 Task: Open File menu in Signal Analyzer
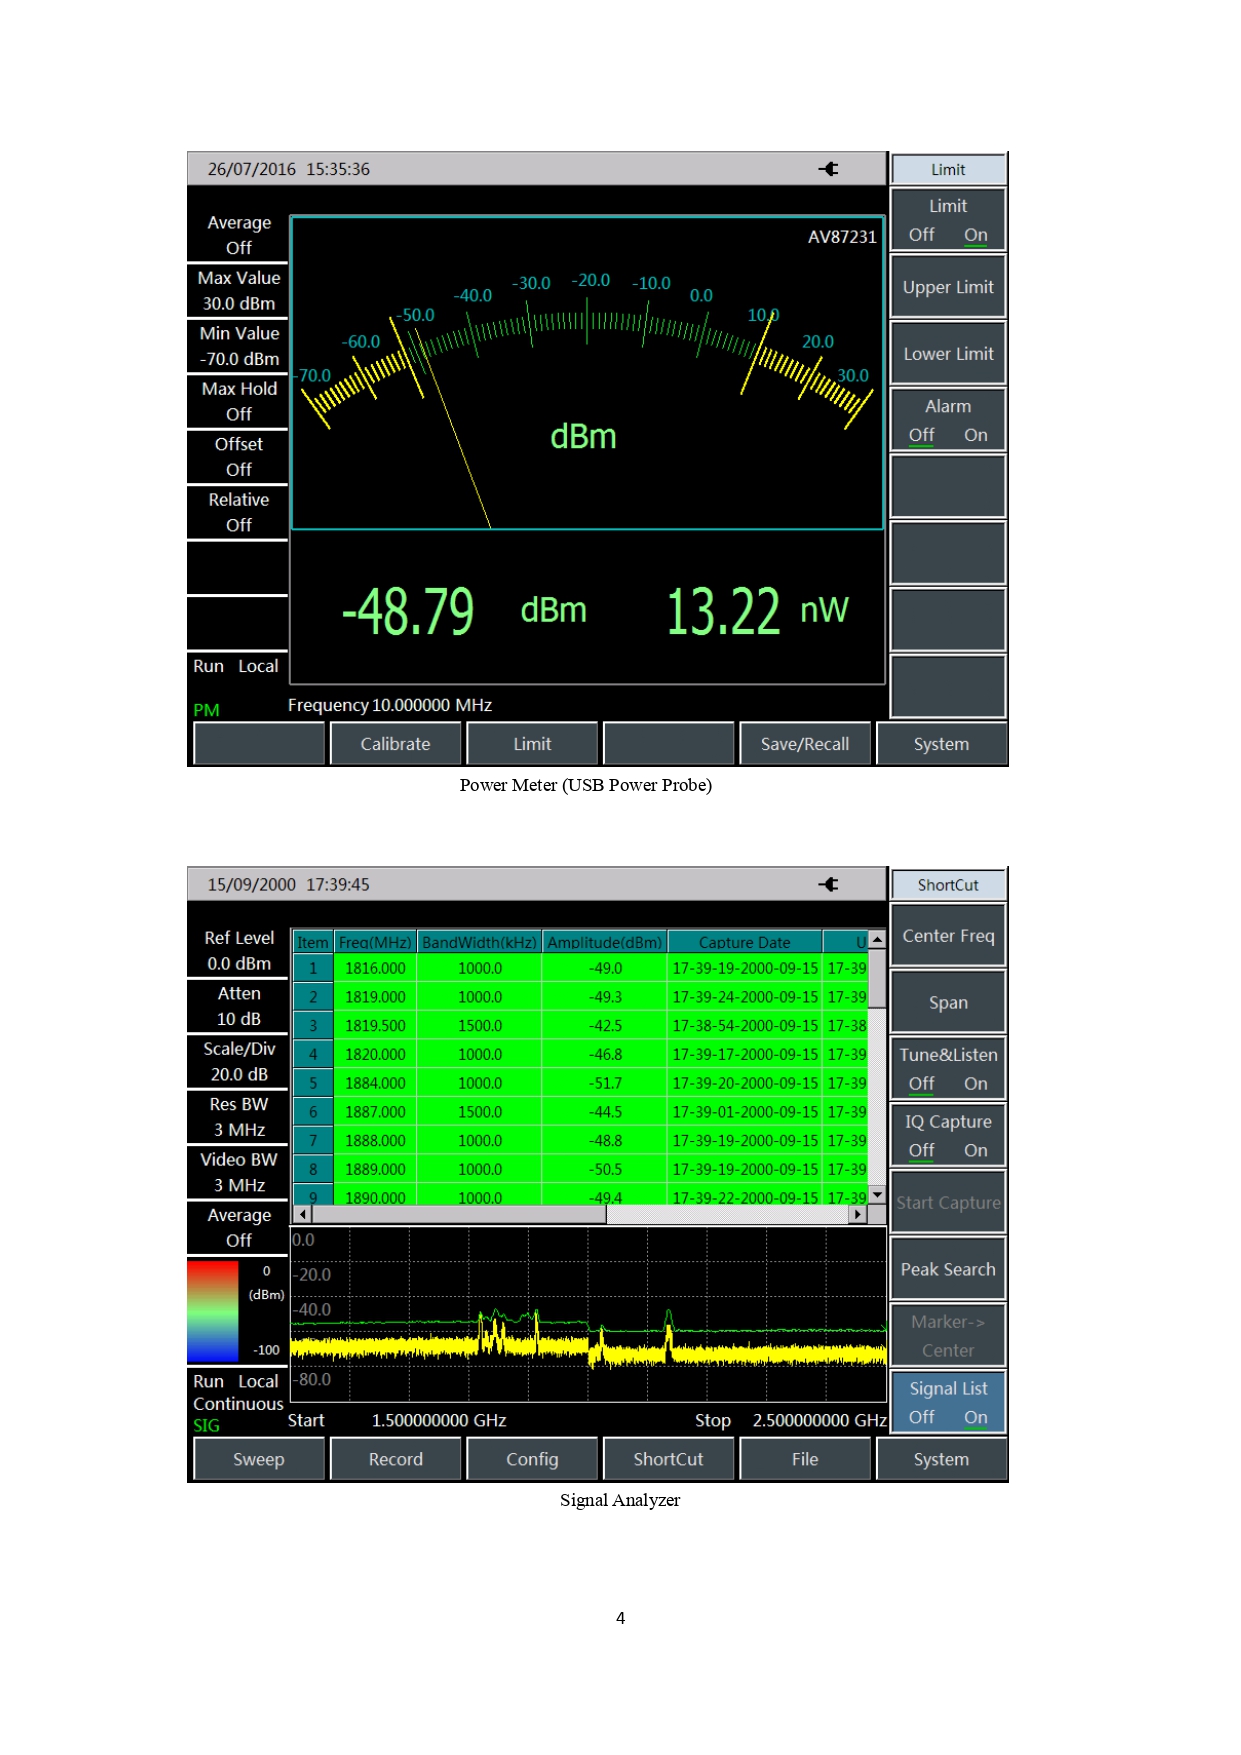pos(805,1459)
